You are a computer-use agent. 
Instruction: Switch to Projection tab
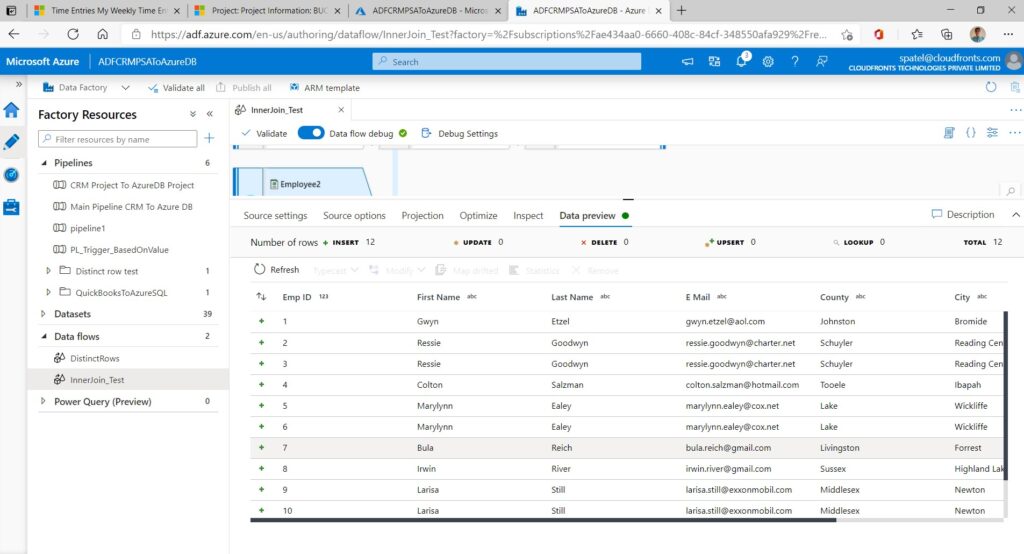pyautogui.click(x=422, y=216)
